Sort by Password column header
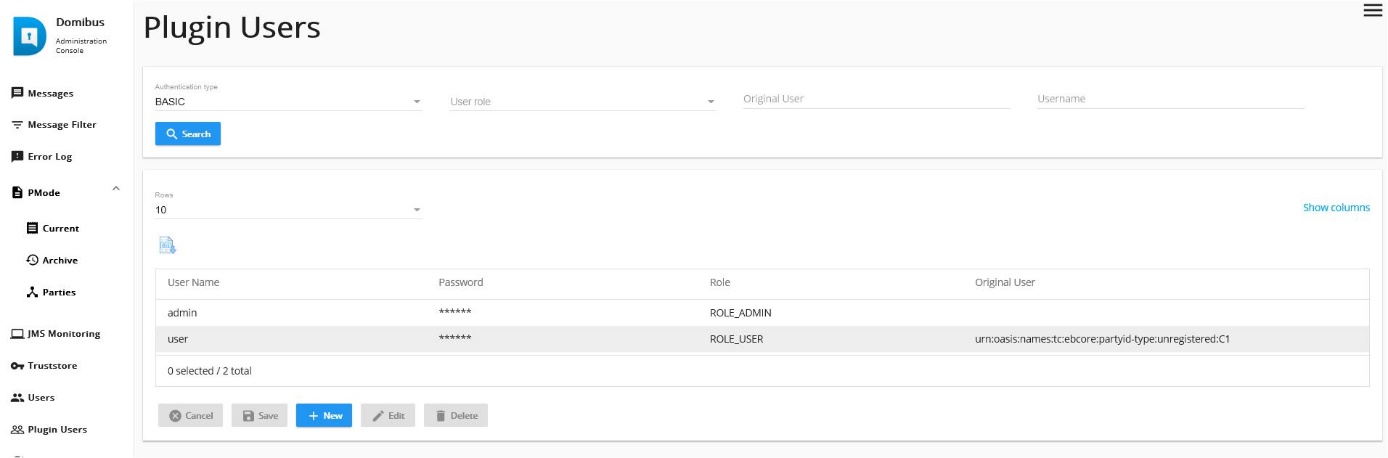Screen dimensions: 1388x458 coord(461,282)
